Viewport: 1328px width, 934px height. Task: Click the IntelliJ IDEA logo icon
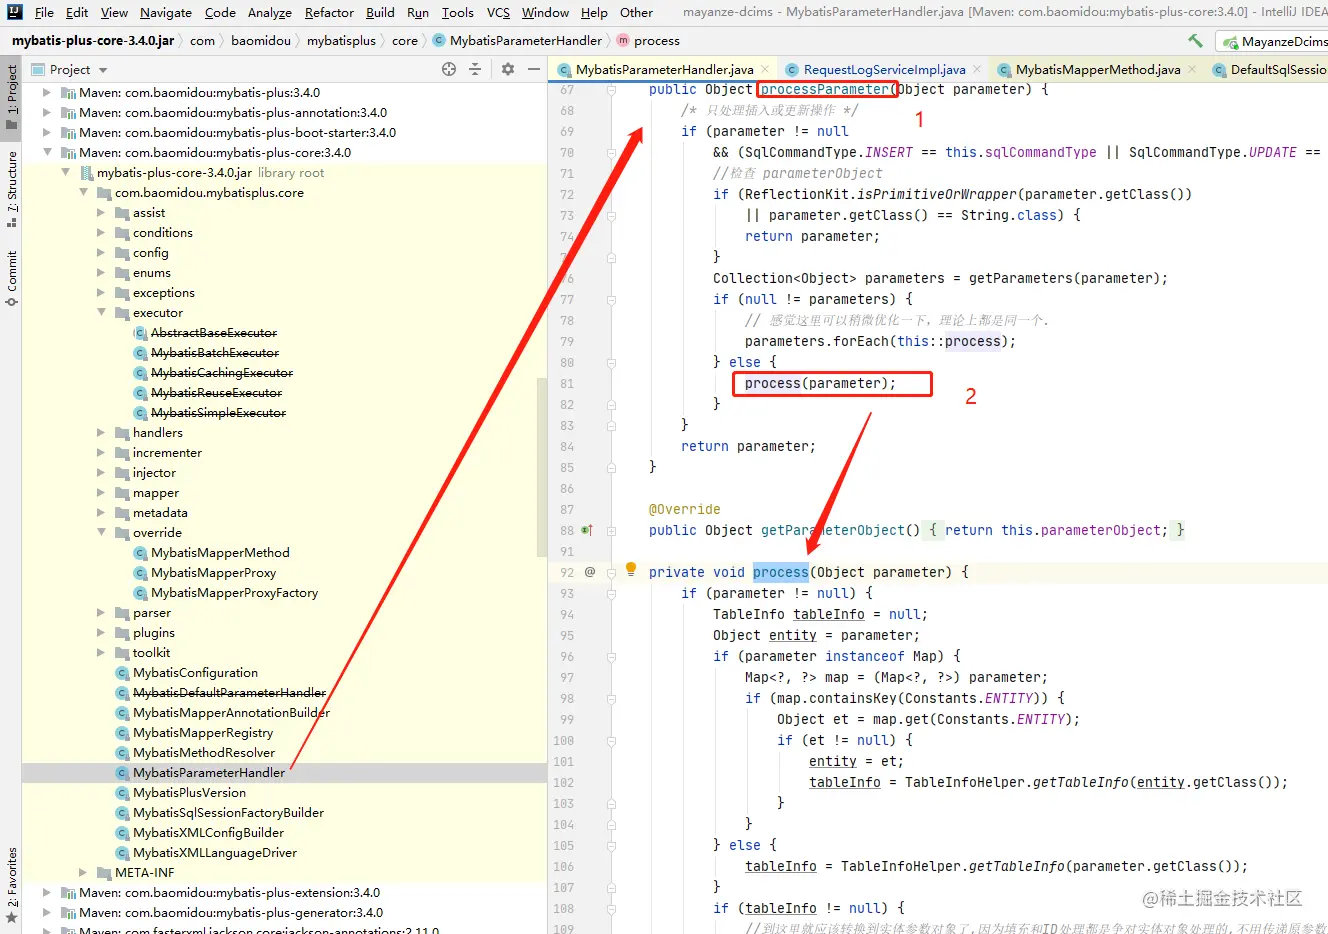[15, 12]
